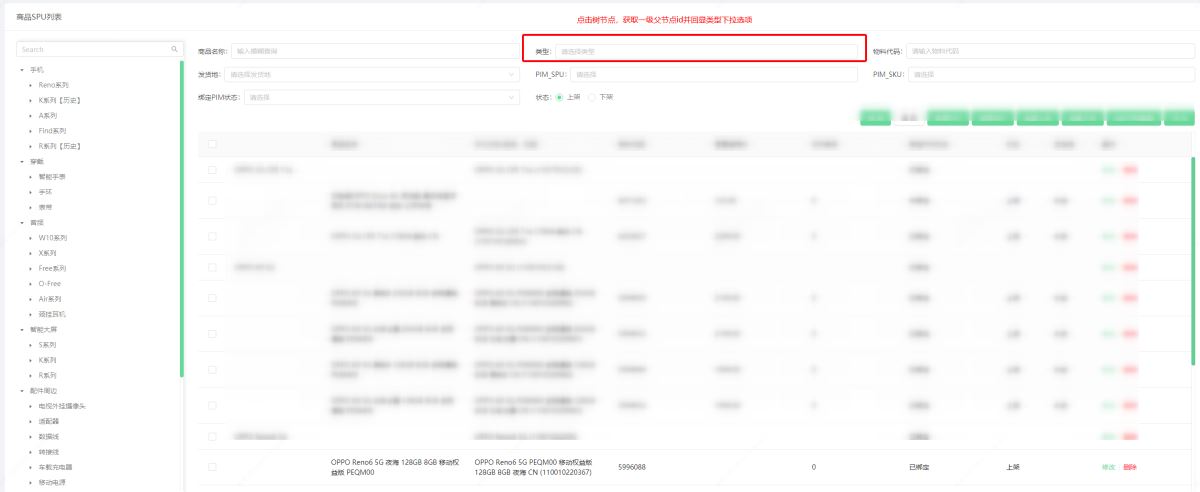Click 上架 status cell in OPPO Reno6 夜海 row

click(1013, 467)
